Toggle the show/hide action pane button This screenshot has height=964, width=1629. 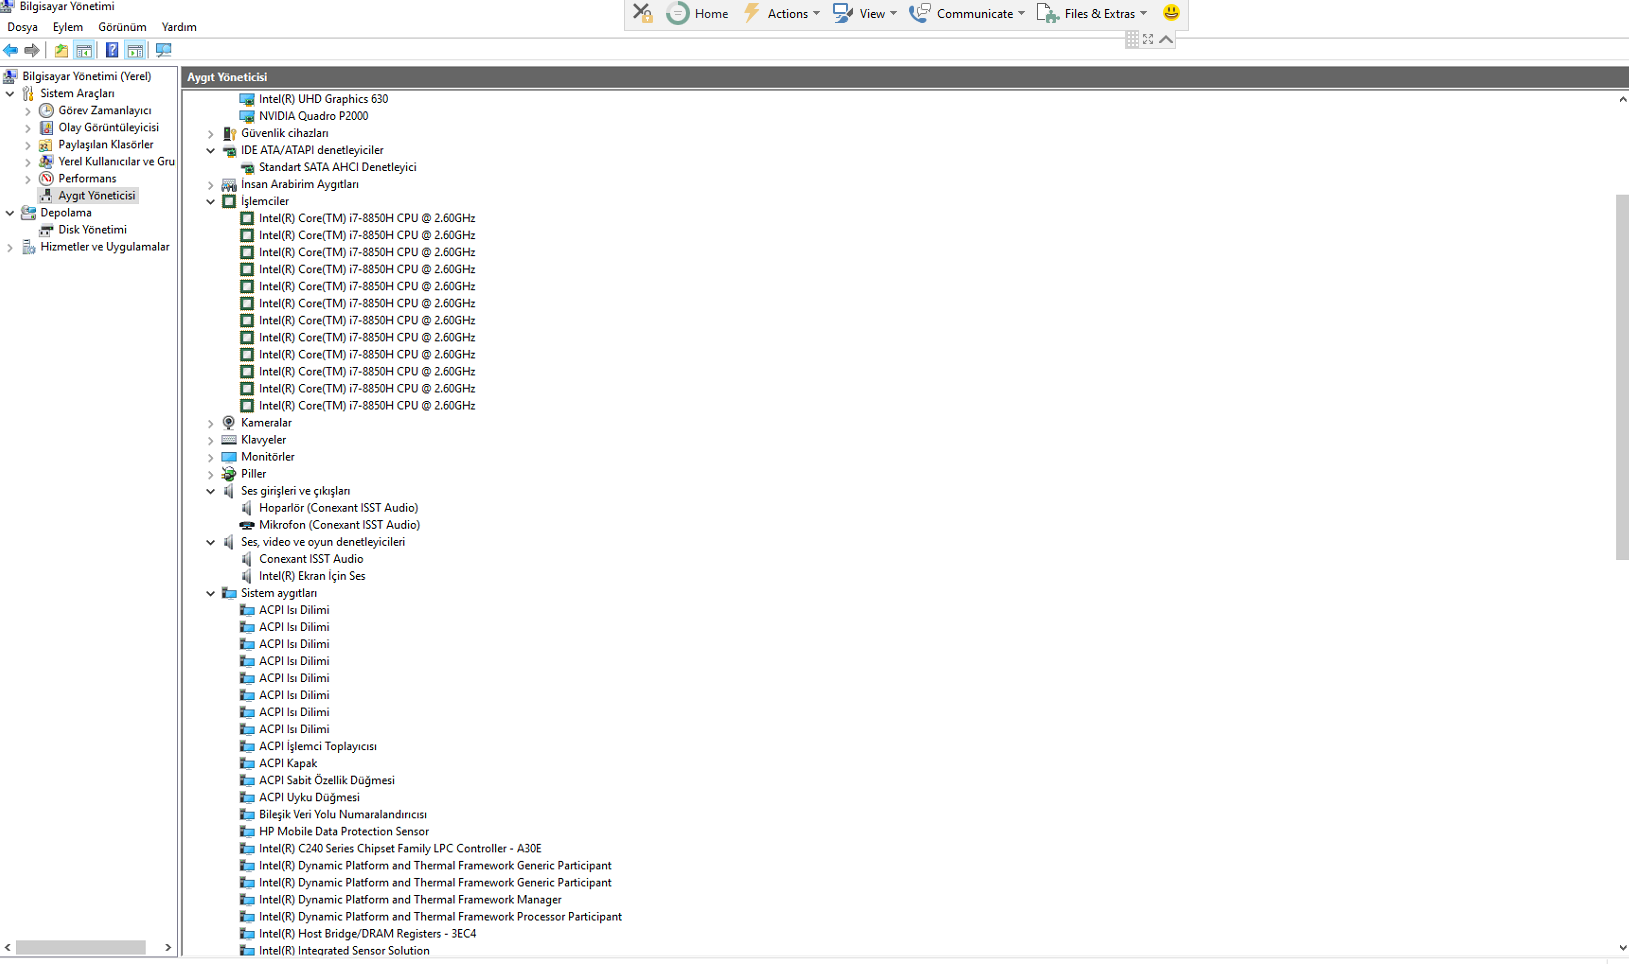click(135, 50)
